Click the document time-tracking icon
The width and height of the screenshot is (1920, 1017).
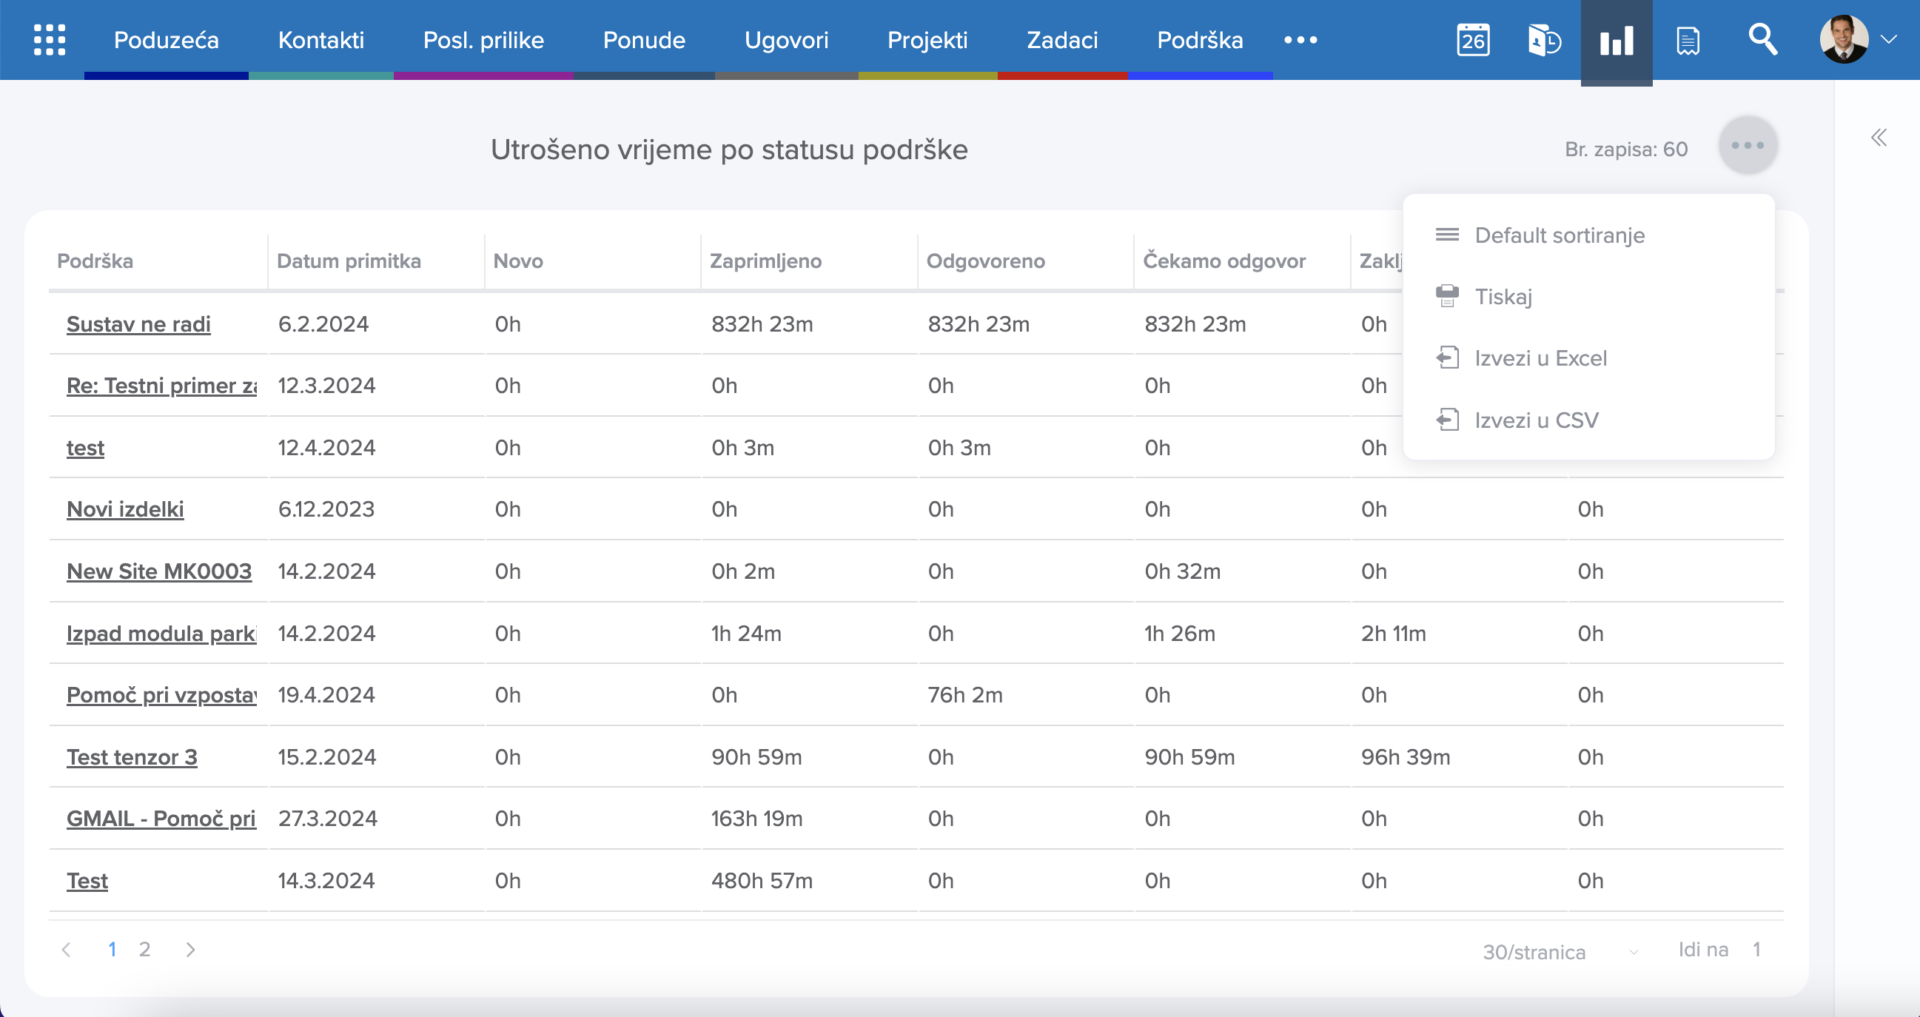[1544, 40]
